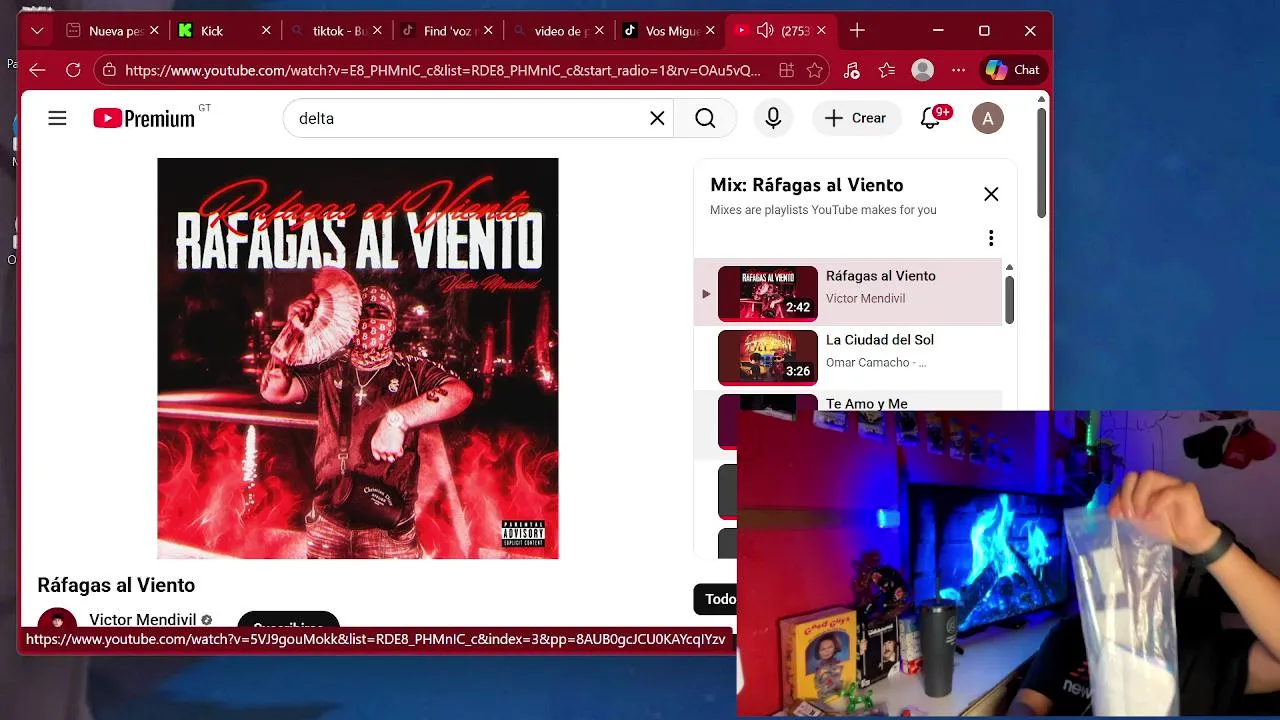Click Mix: Ráfagas al Viento heading

(807, 185)
